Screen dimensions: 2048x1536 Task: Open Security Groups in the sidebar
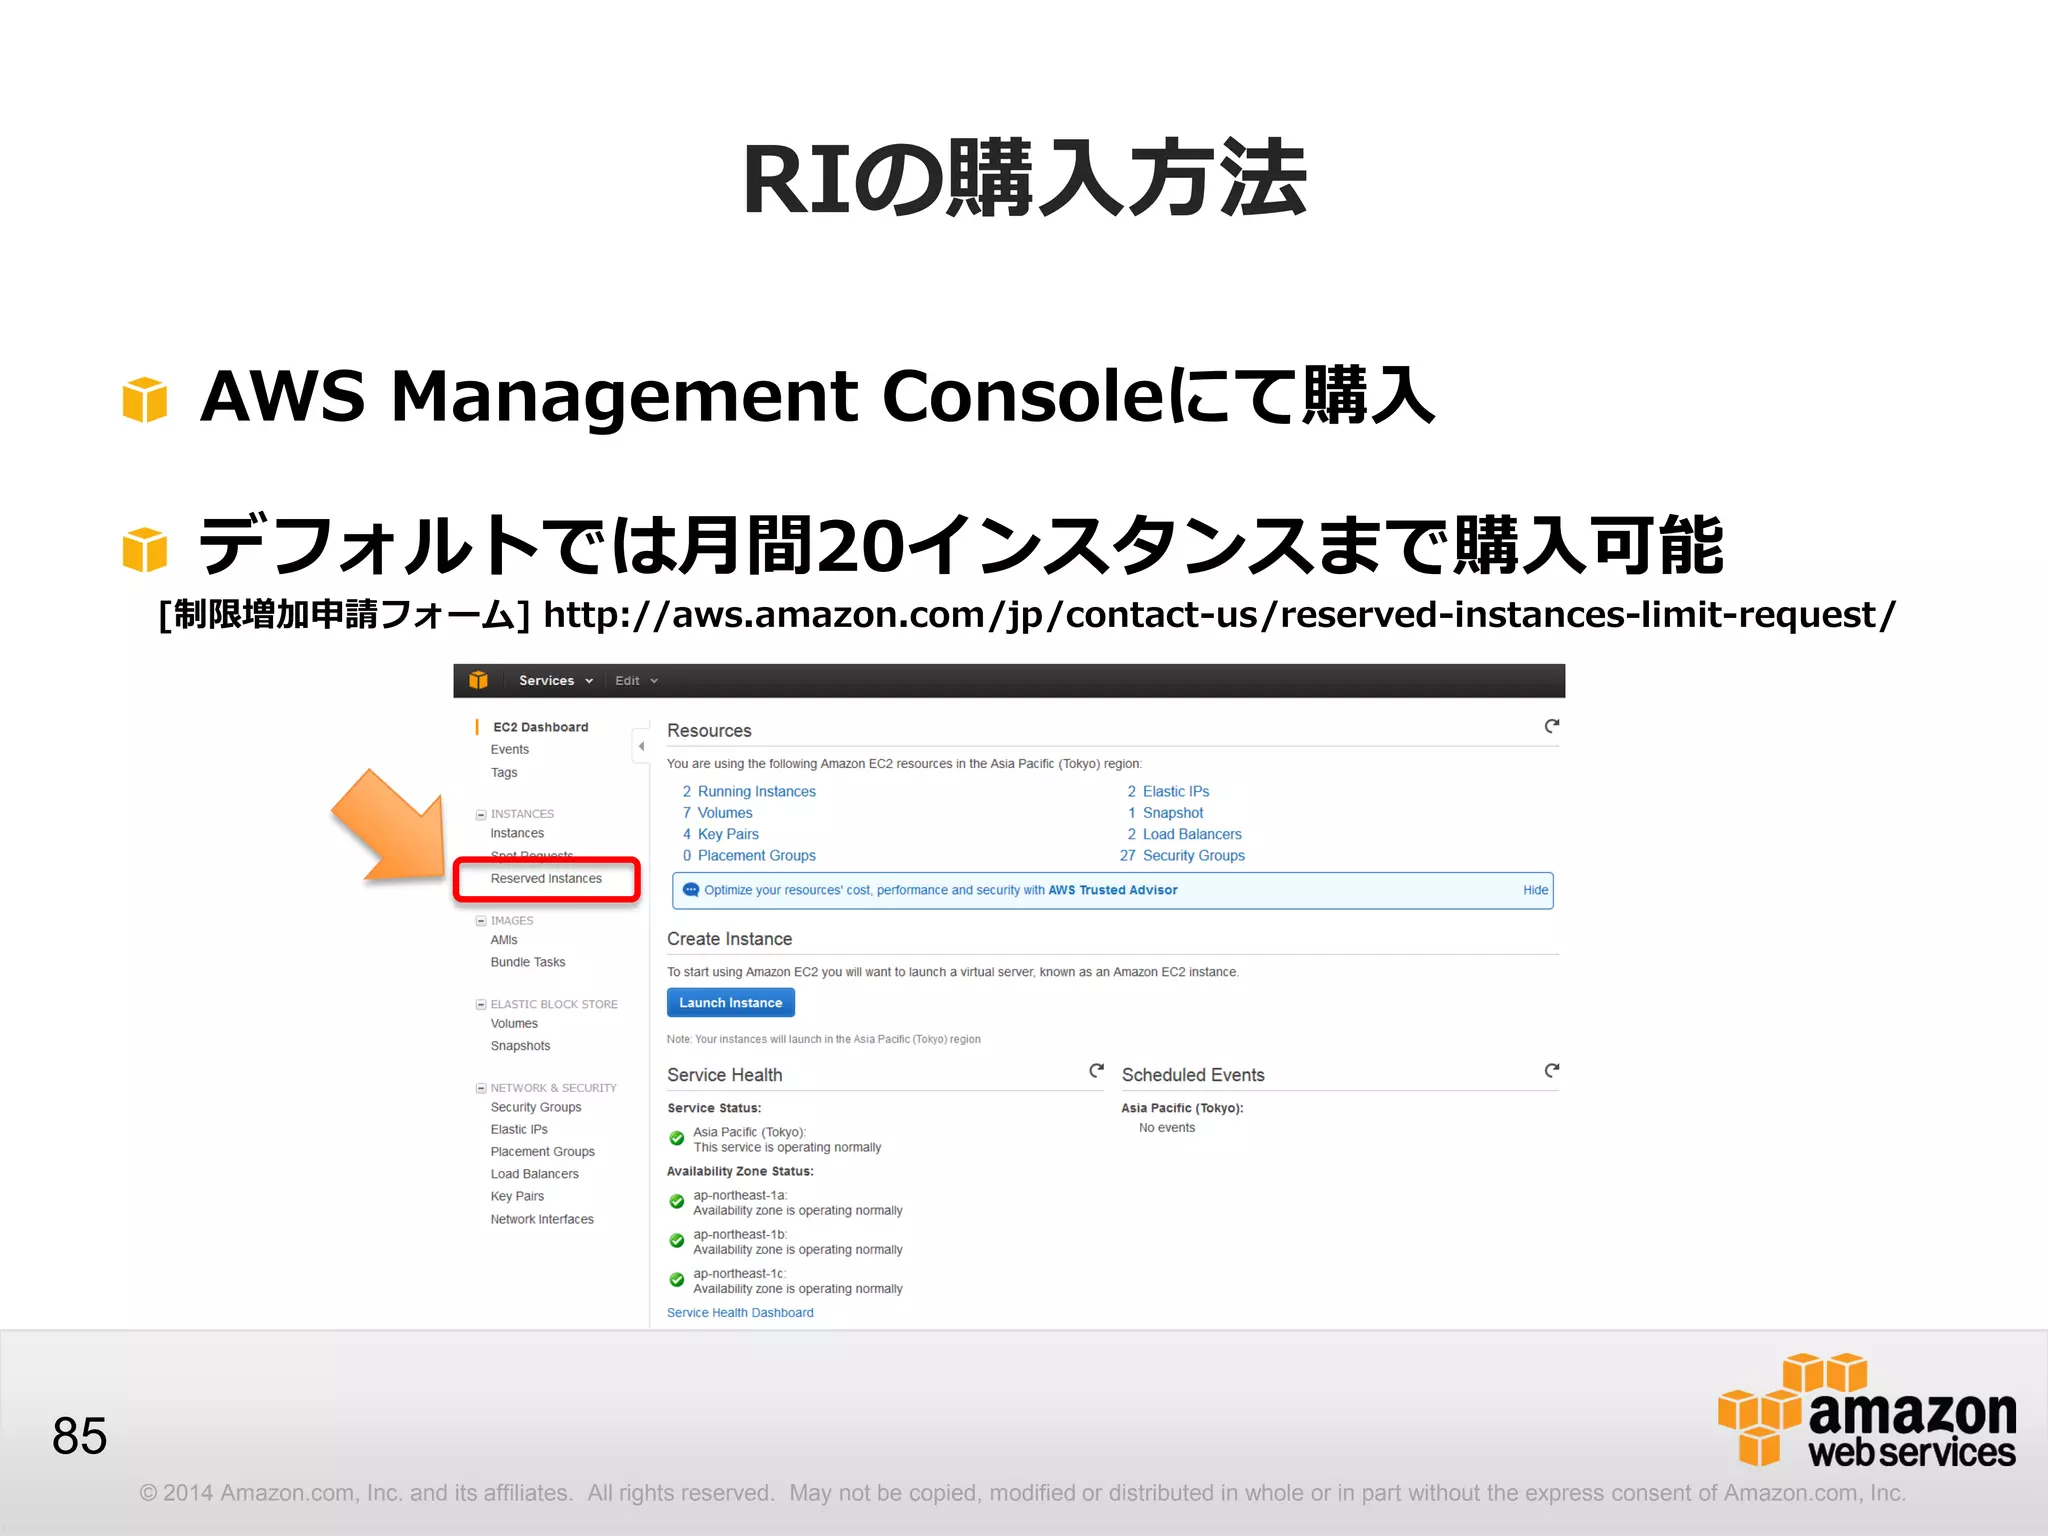536,1108
